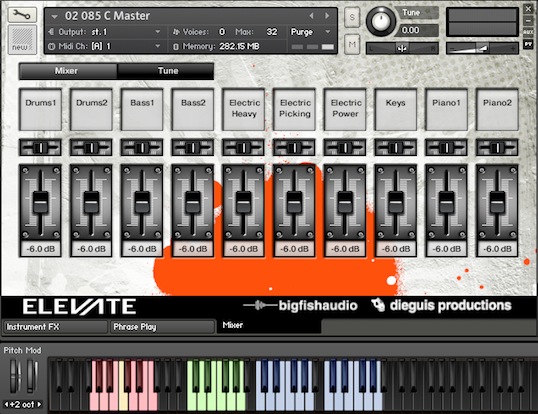The image size is (538, 414).
Task: Click the Tune knob
Action: coord(381,21)
